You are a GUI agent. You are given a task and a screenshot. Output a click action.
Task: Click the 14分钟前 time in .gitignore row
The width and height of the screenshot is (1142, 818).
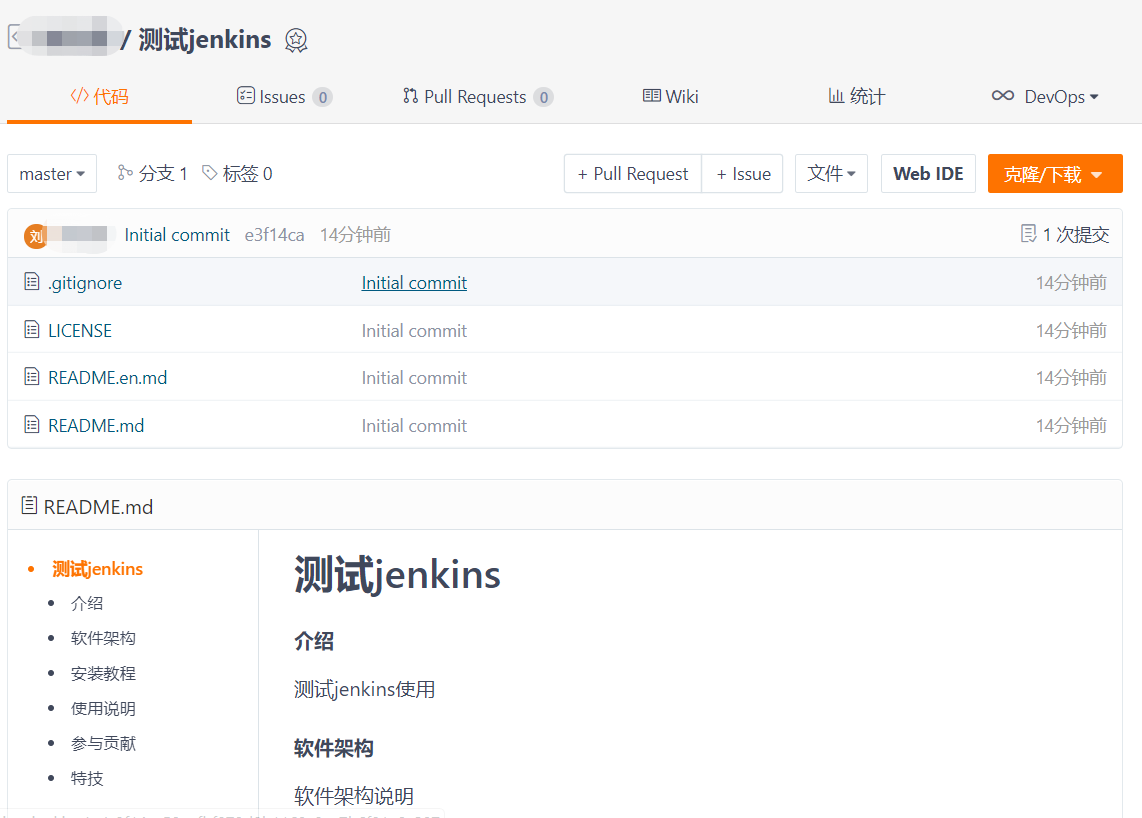click(x=1071, y=283)
